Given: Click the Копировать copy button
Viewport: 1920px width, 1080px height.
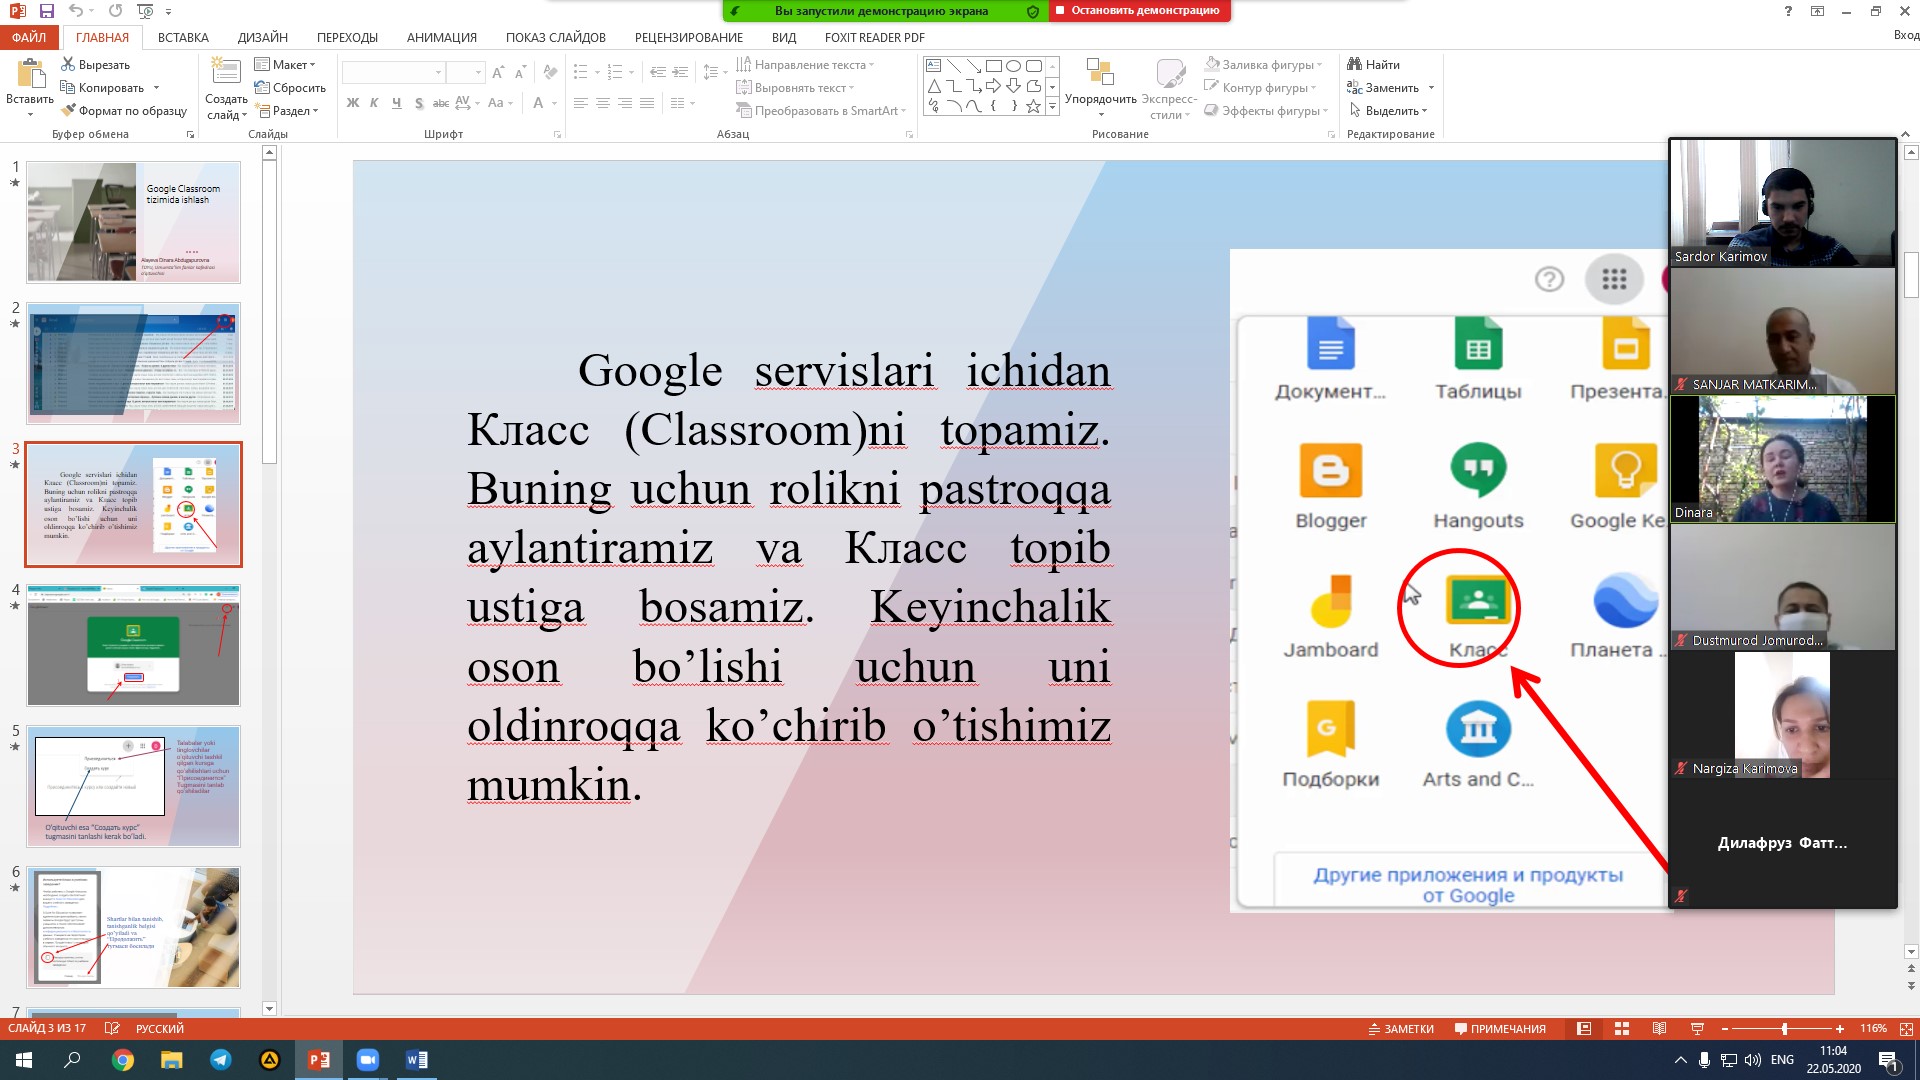Looking at the screenshot, I should point(102,88).
